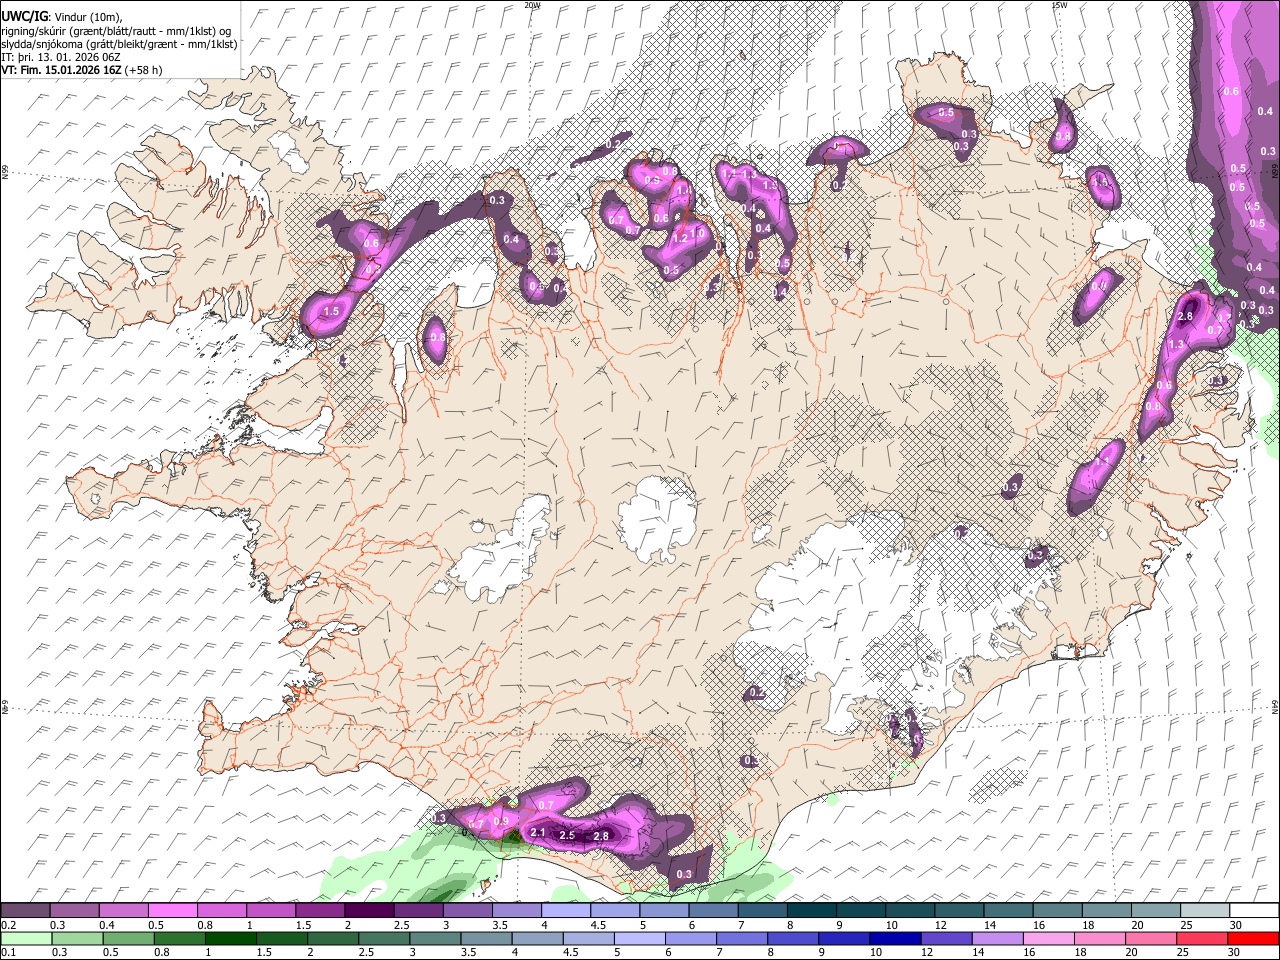This screenshot has height=960, width=1280.
Task: Click the '(+58 h)' forecast offset text
Action: [x=144, y=70]
